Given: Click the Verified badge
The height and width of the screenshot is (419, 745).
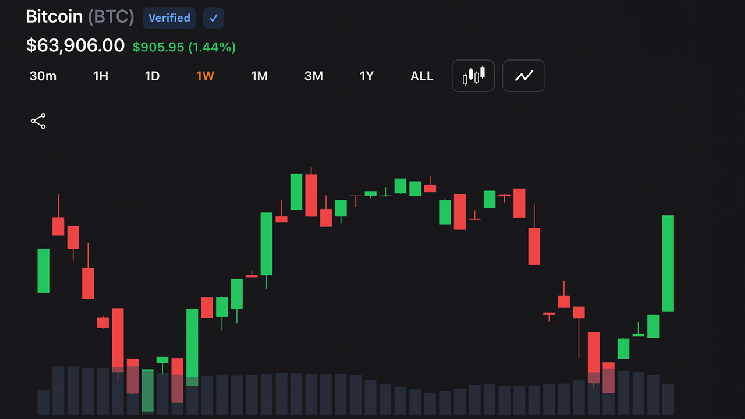Looking at the screenshot, I should (x=169, y=18).
